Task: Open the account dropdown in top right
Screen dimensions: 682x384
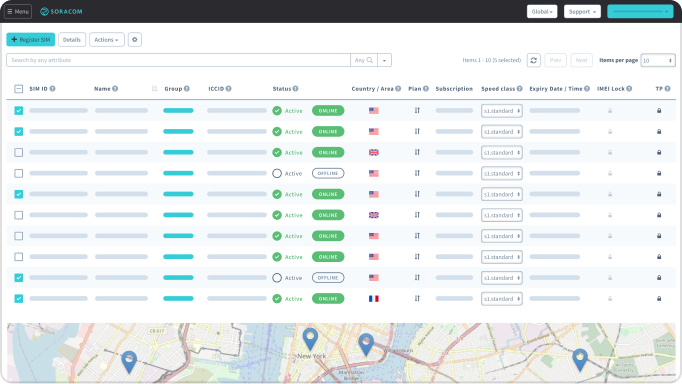Action: tap(640, 12)
